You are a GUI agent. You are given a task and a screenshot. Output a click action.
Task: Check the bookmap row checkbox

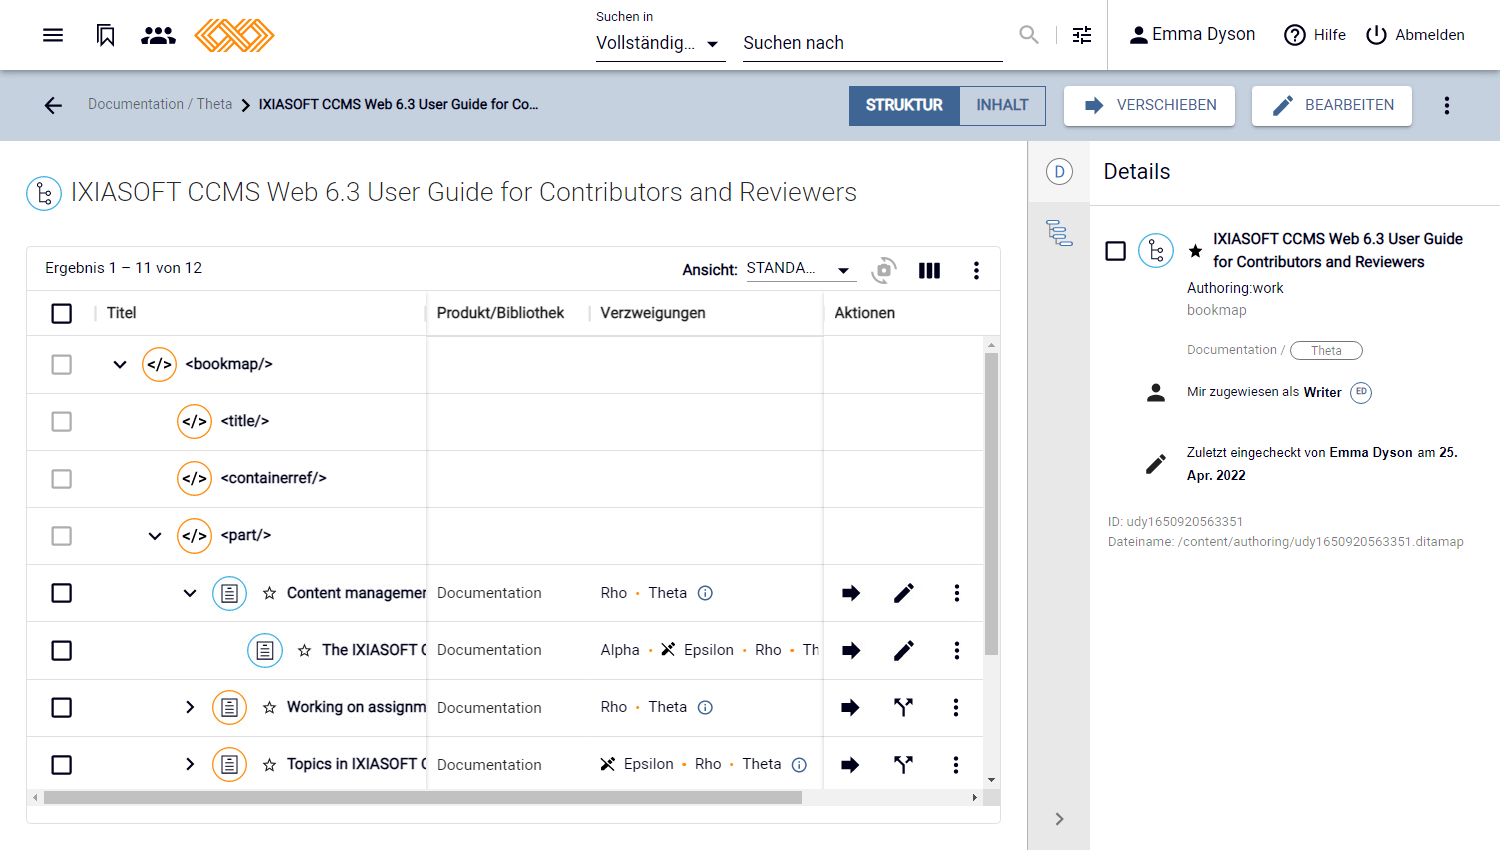(x=62, y=364)
